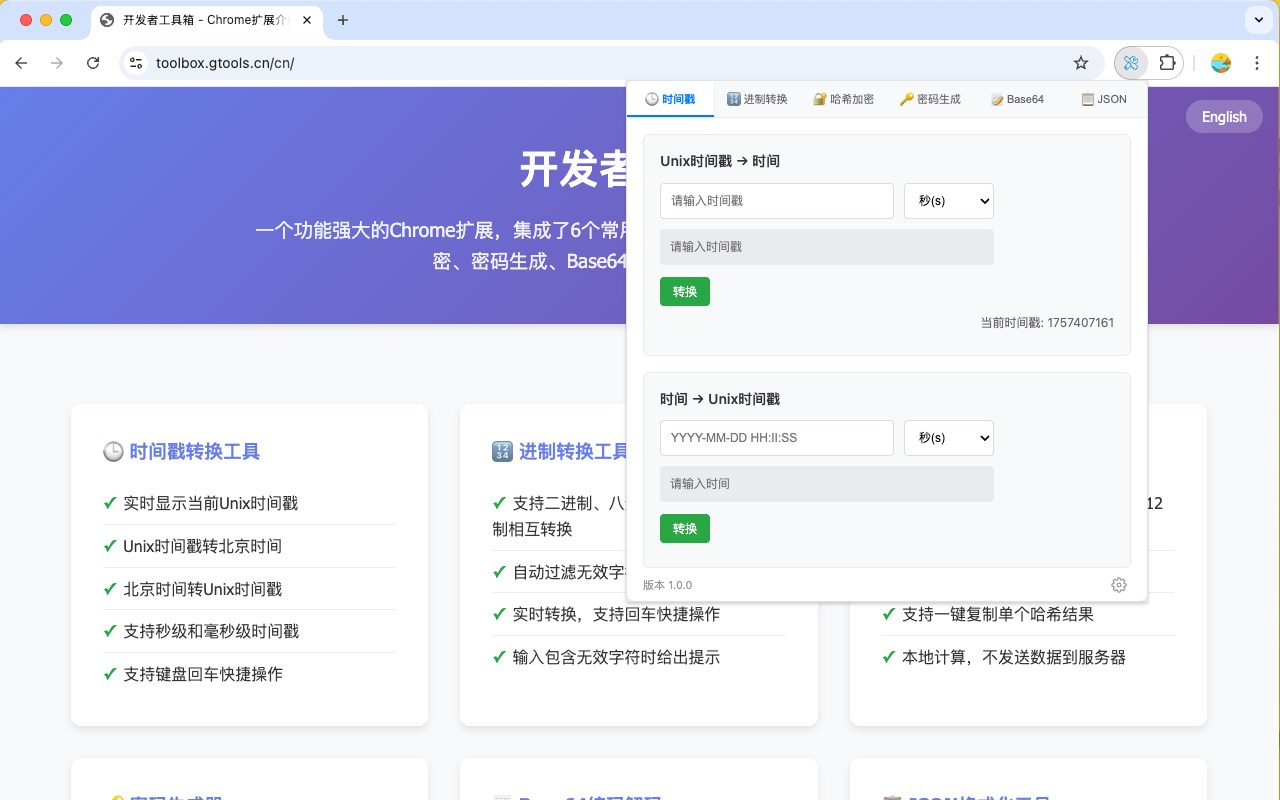The height and width of the screenshot is (800, 1280).
Task: Open the Chrome profile avatar
Action: [1220, 63]
